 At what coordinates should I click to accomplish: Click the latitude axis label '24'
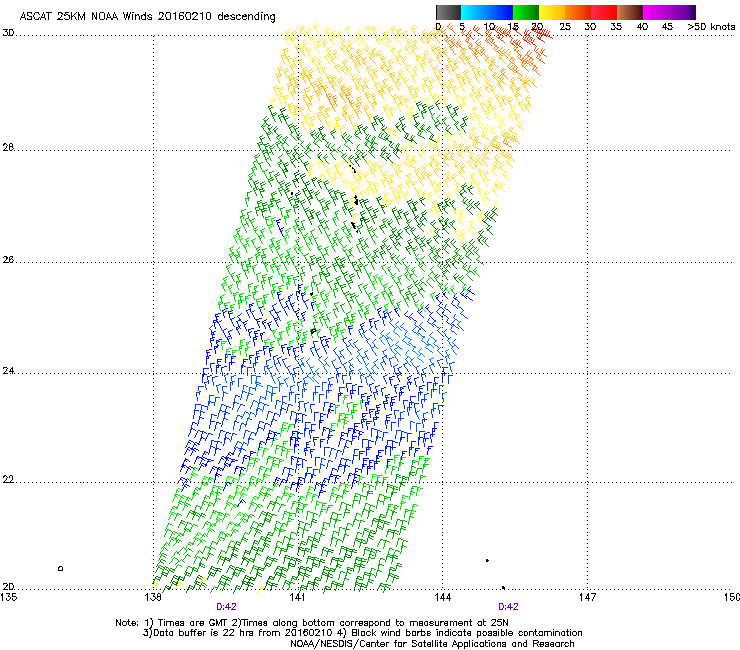click(x=8, y=371)
